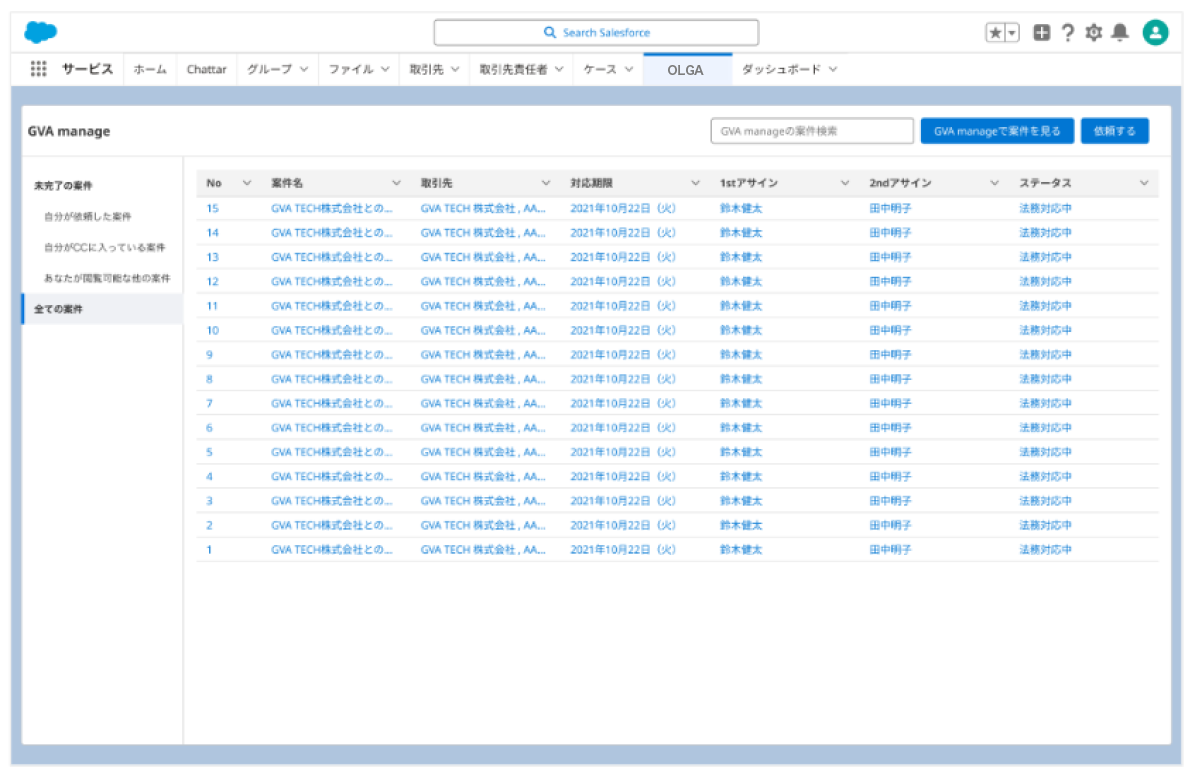The width and height of the screenshot is (1195, 781).
Task: Sort by the 案件名 column header
Action: coord(287,183)
